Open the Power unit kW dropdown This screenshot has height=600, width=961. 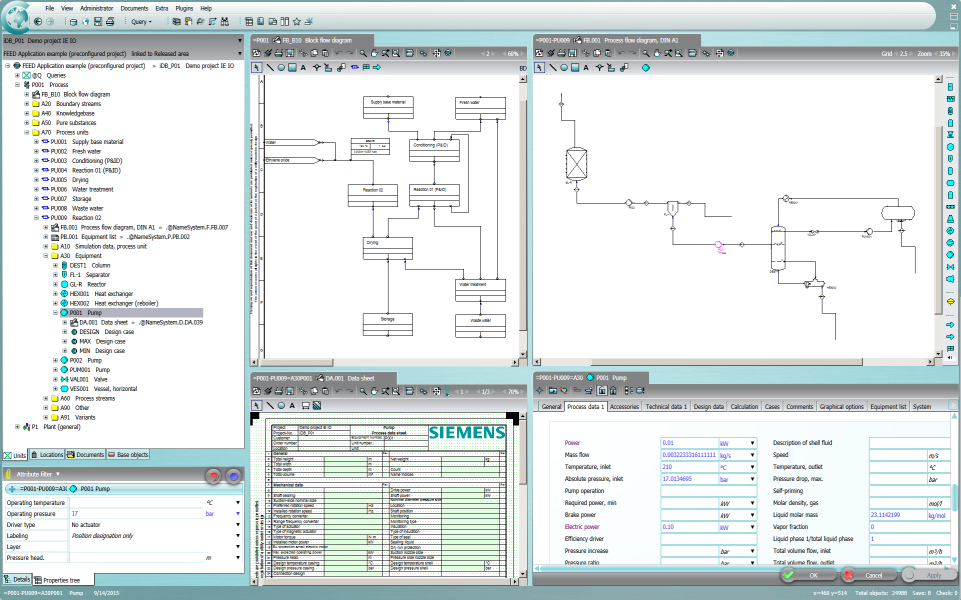tap(753, 443)
